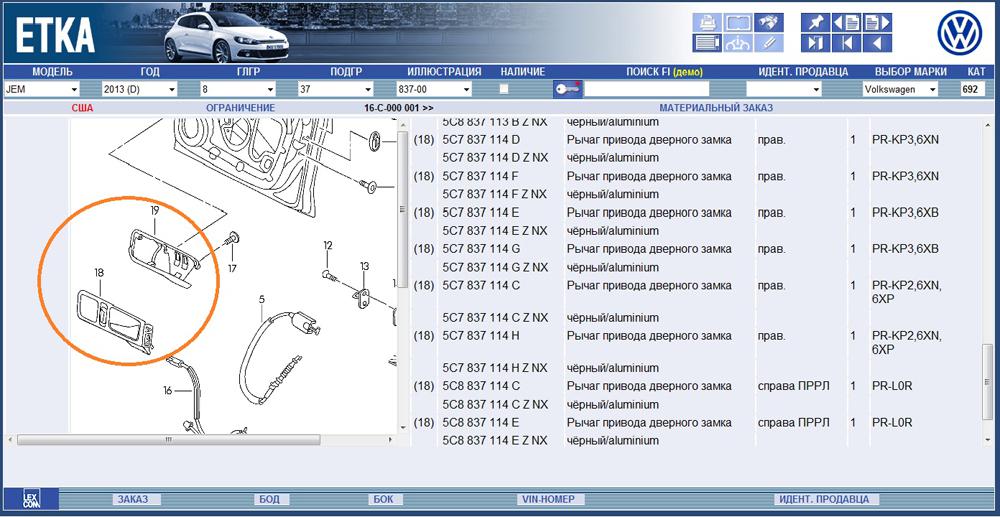Open the ВЫБОР МАРКИ dropdown showing Volkswagen
This screenshot has width=1000, height=517.
[901, 89]
